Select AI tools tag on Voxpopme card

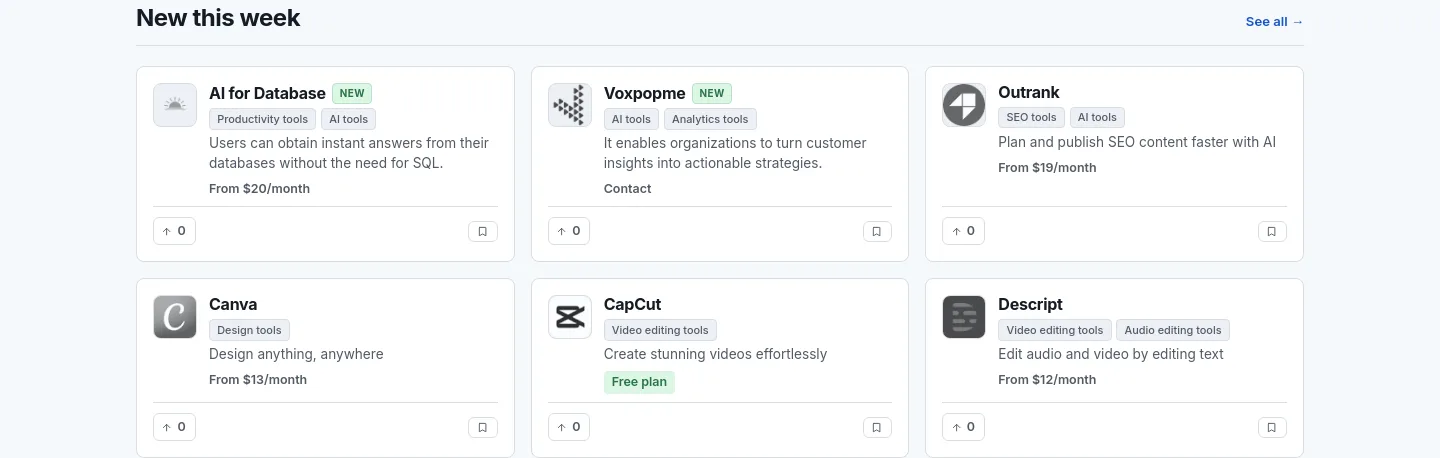(x=632, y=119)
